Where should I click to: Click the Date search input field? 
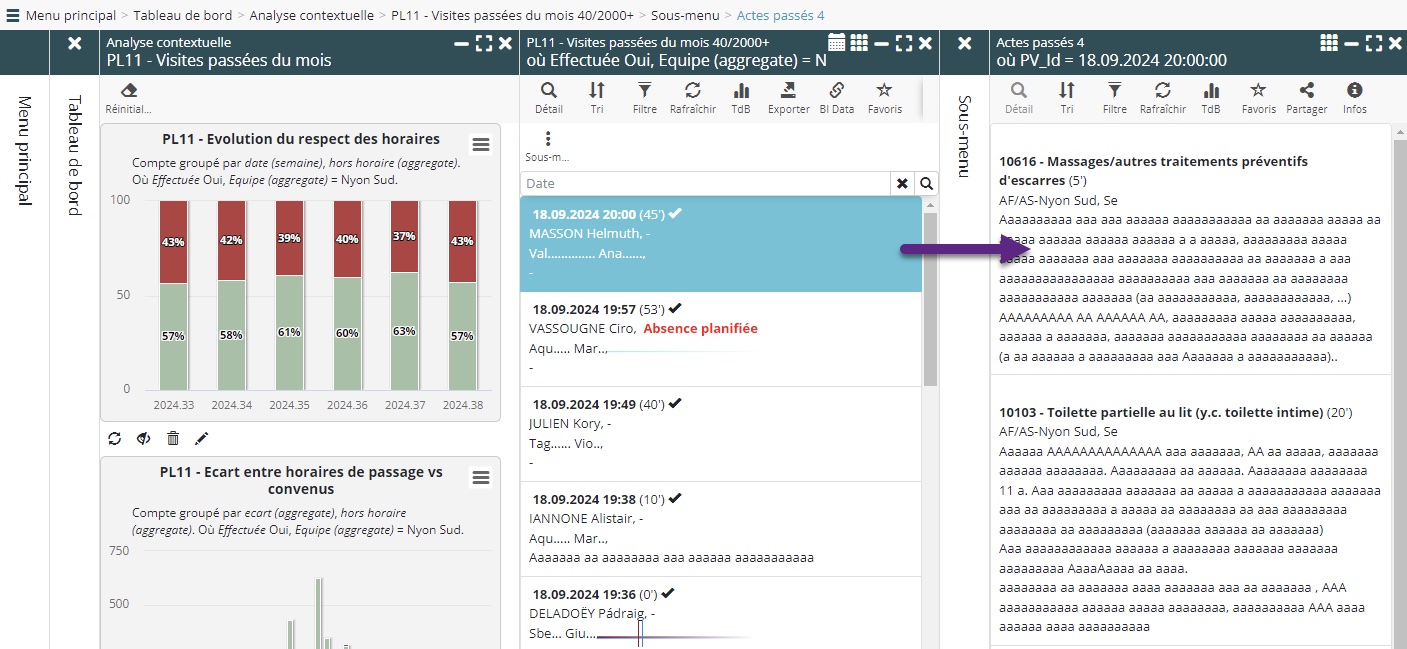pos(704,184)
